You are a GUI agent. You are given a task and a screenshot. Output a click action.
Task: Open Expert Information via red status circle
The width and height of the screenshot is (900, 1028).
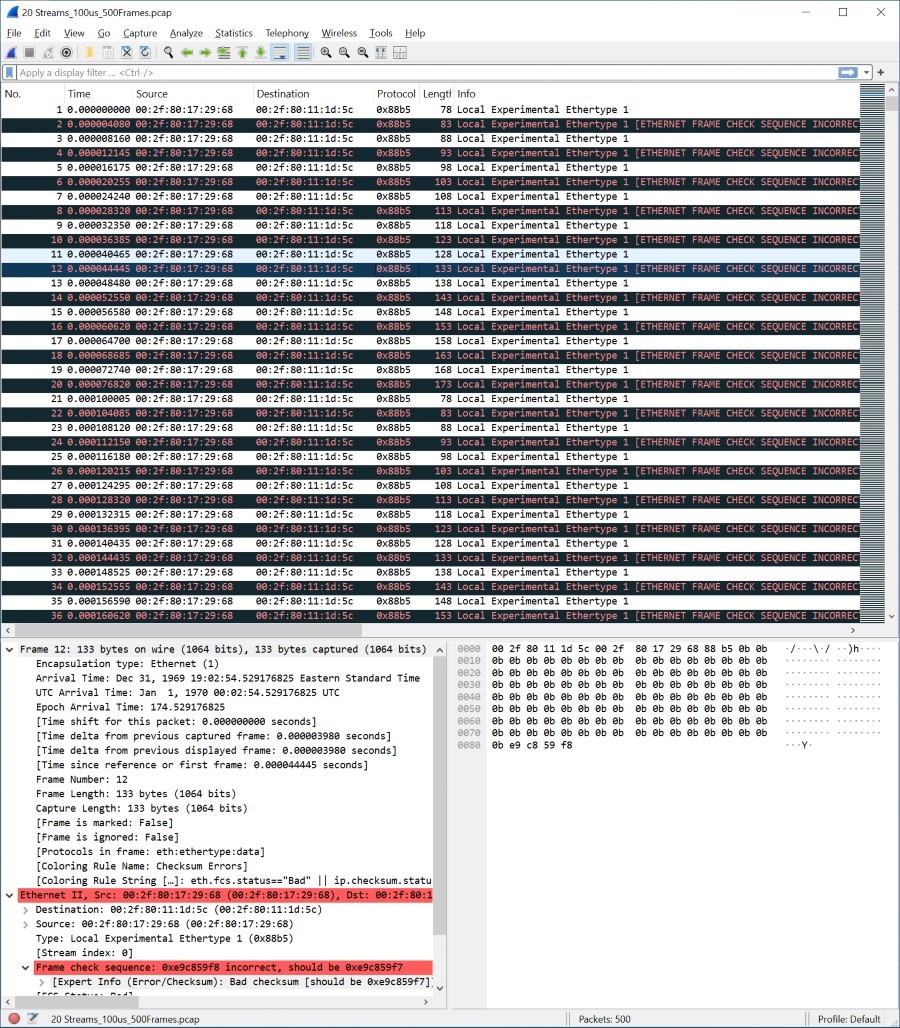[x=14, y=1019]
